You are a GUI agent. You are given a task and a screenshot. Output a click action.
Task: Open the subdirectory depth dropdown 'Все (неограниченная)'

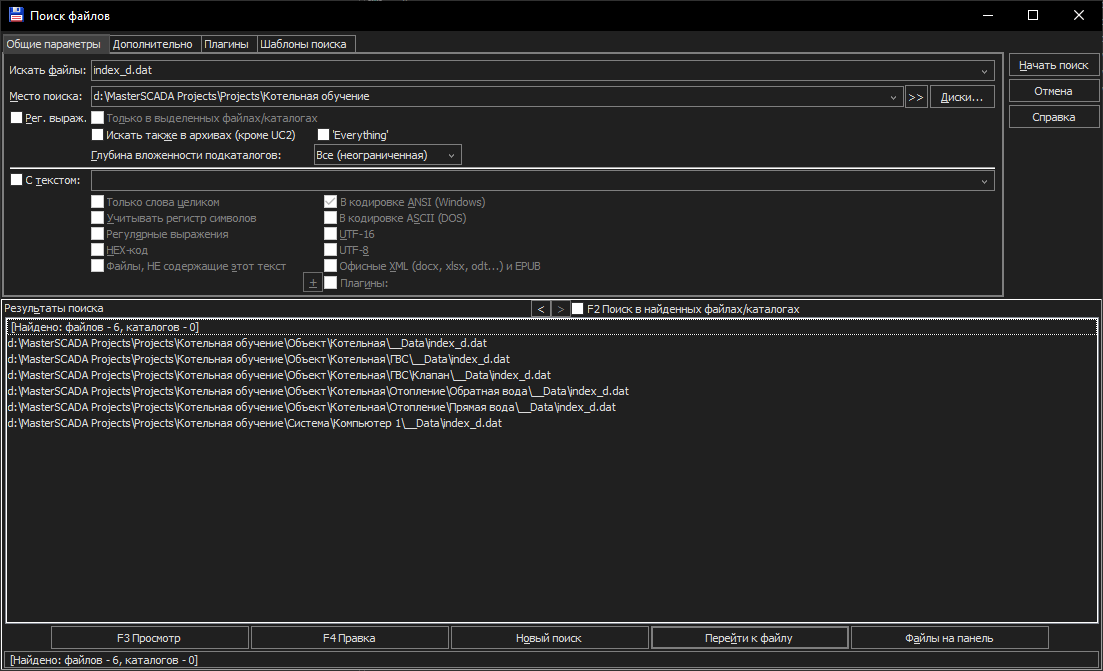[x=388, y=155]
